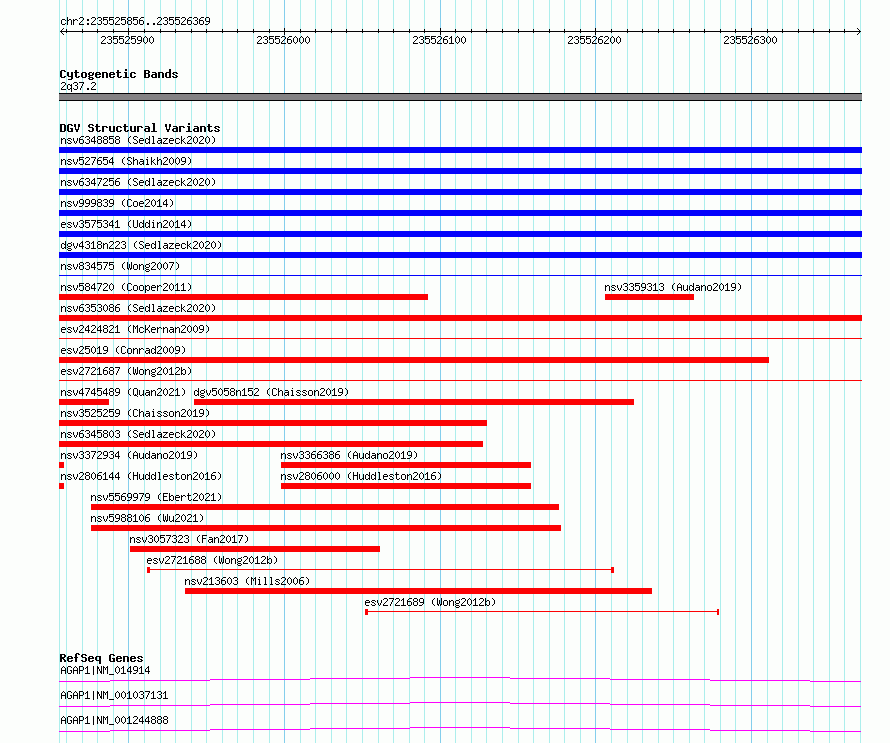Click nsv6345803 (Sedlazeck2020) label

[x=138, y=434]
